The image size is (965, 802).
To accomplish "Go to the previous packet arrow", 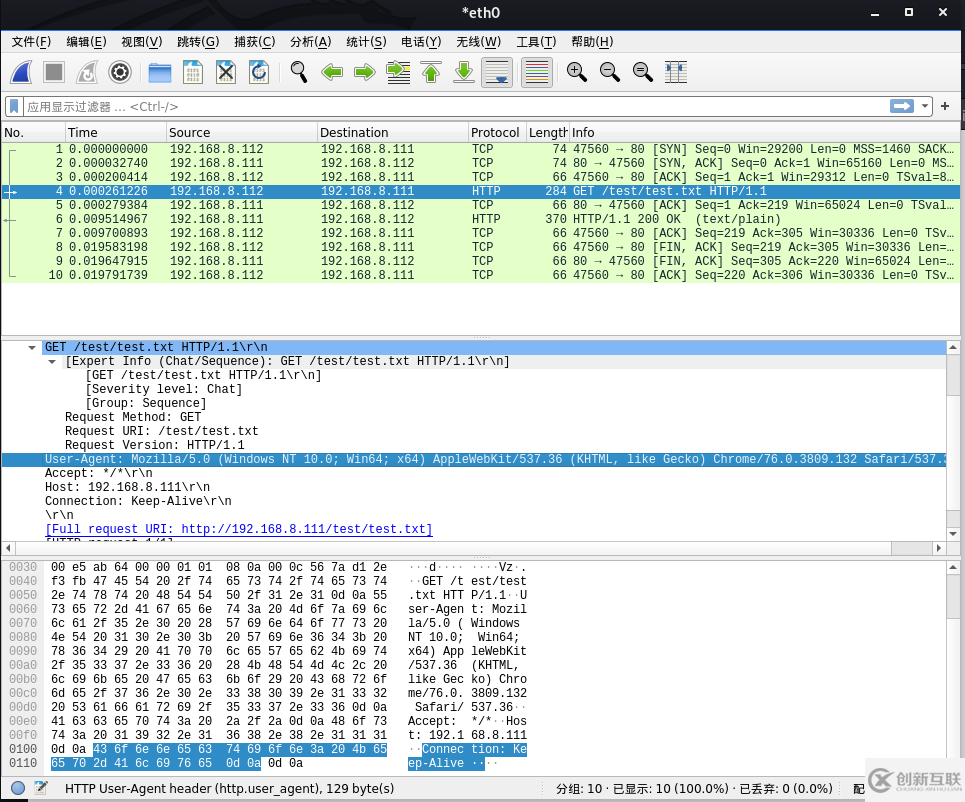I will (331, 72).
